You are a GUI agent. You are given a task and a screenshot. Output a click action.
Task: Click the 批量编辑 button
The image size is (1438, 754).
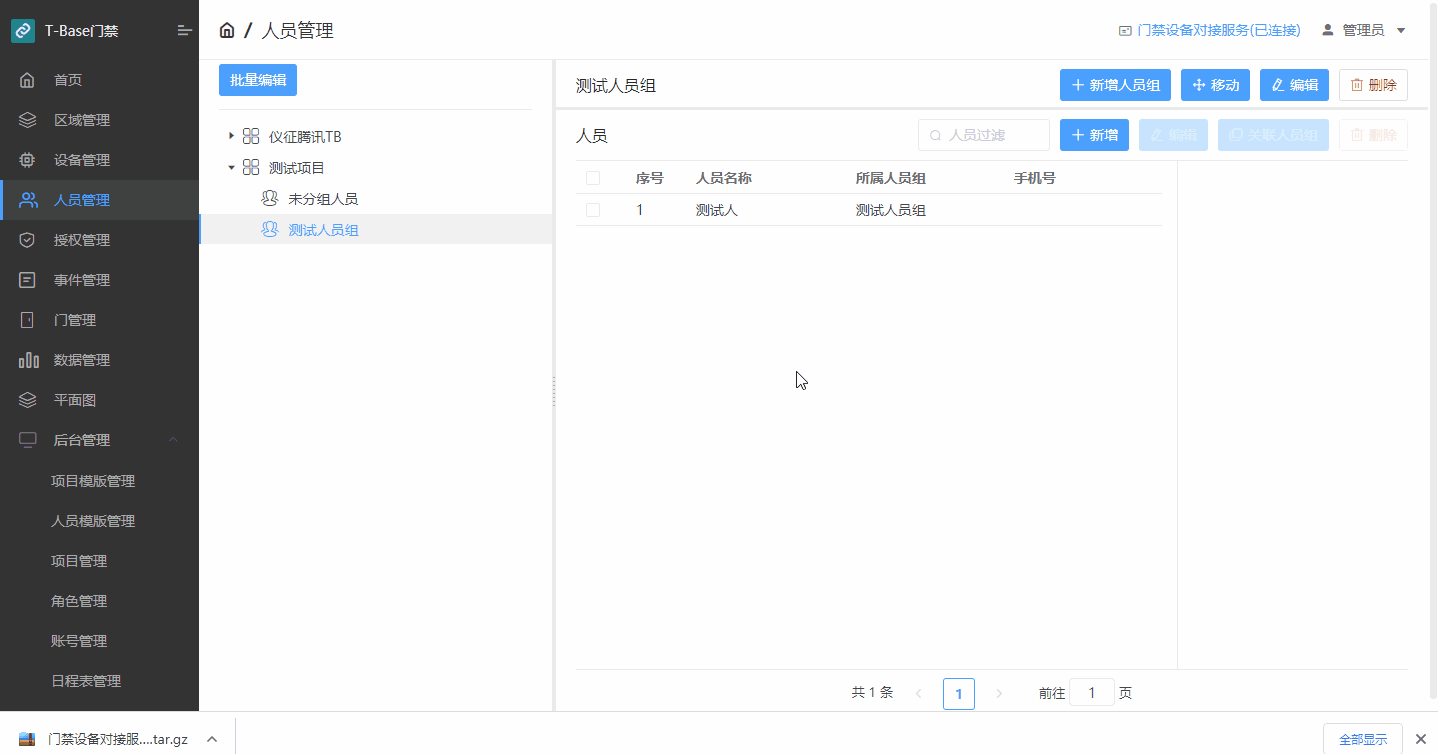point(258,80)
